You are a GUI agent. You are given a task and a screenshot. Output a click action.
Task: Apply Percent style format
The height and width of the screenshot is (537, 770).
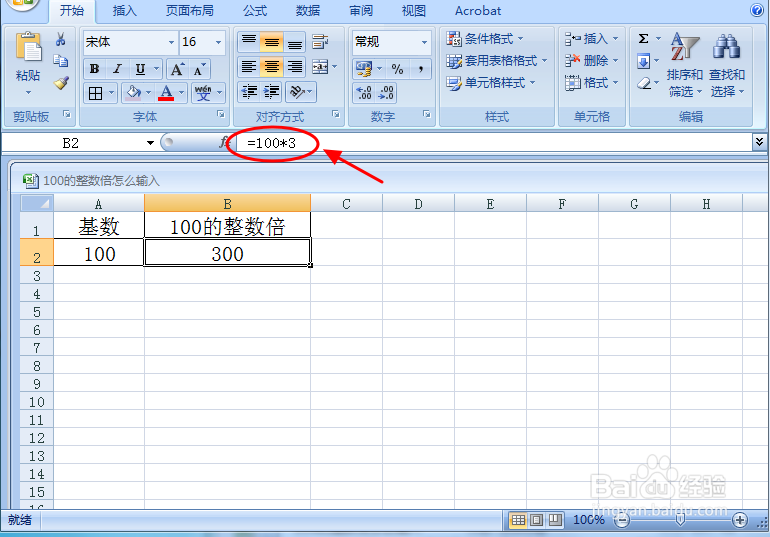(x=397, y=69)
